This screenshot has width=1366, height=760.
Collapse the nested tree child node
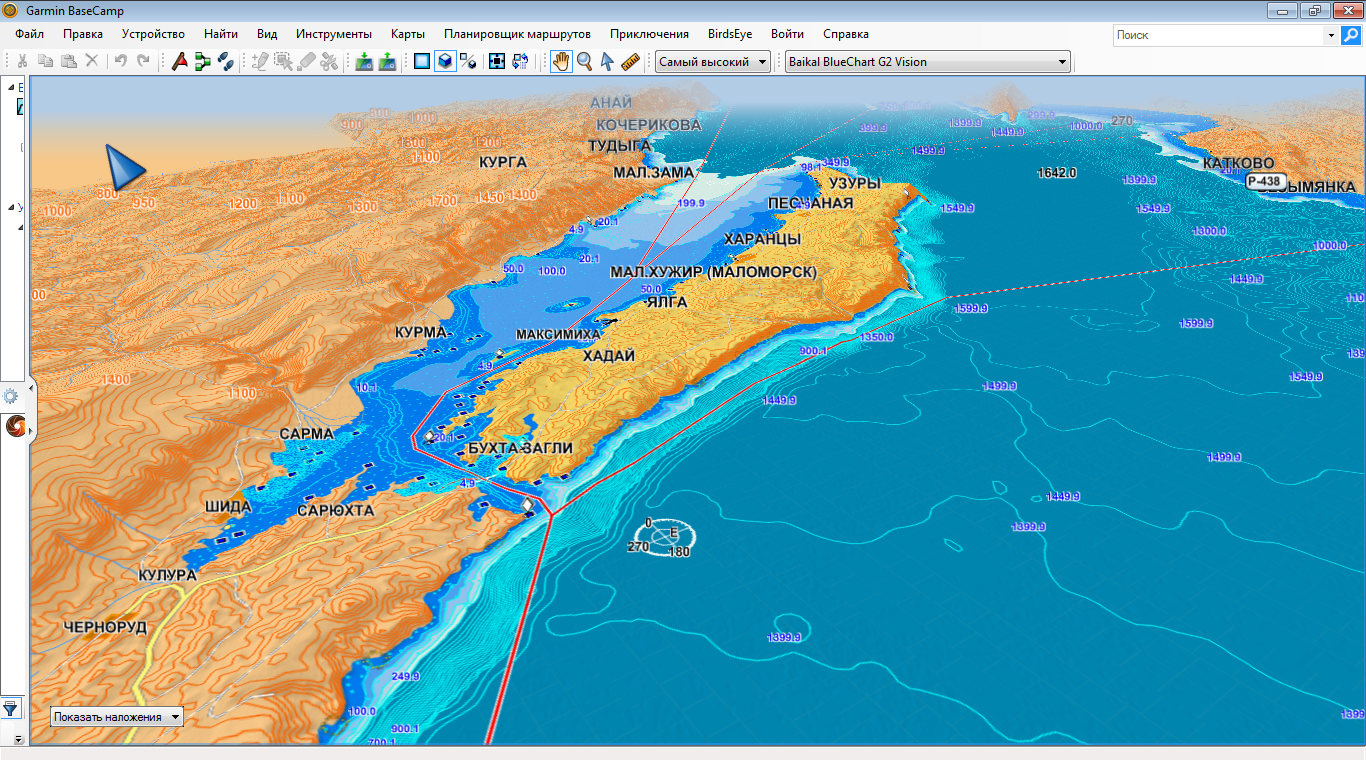(20, 227)
